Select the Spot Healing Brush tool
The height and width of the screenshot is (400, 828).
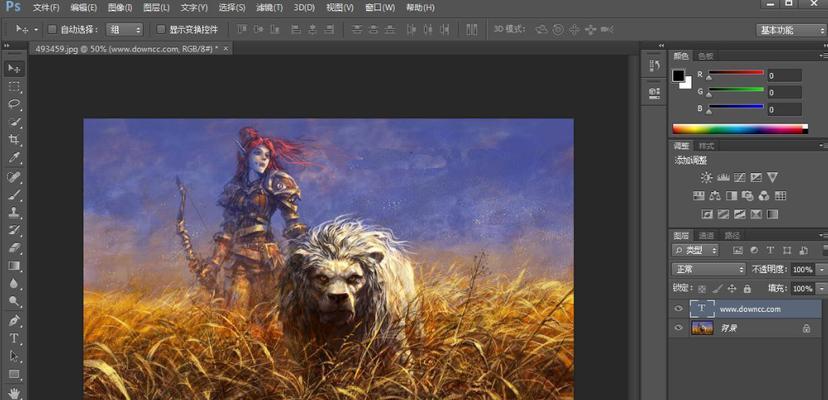[14, 176]
